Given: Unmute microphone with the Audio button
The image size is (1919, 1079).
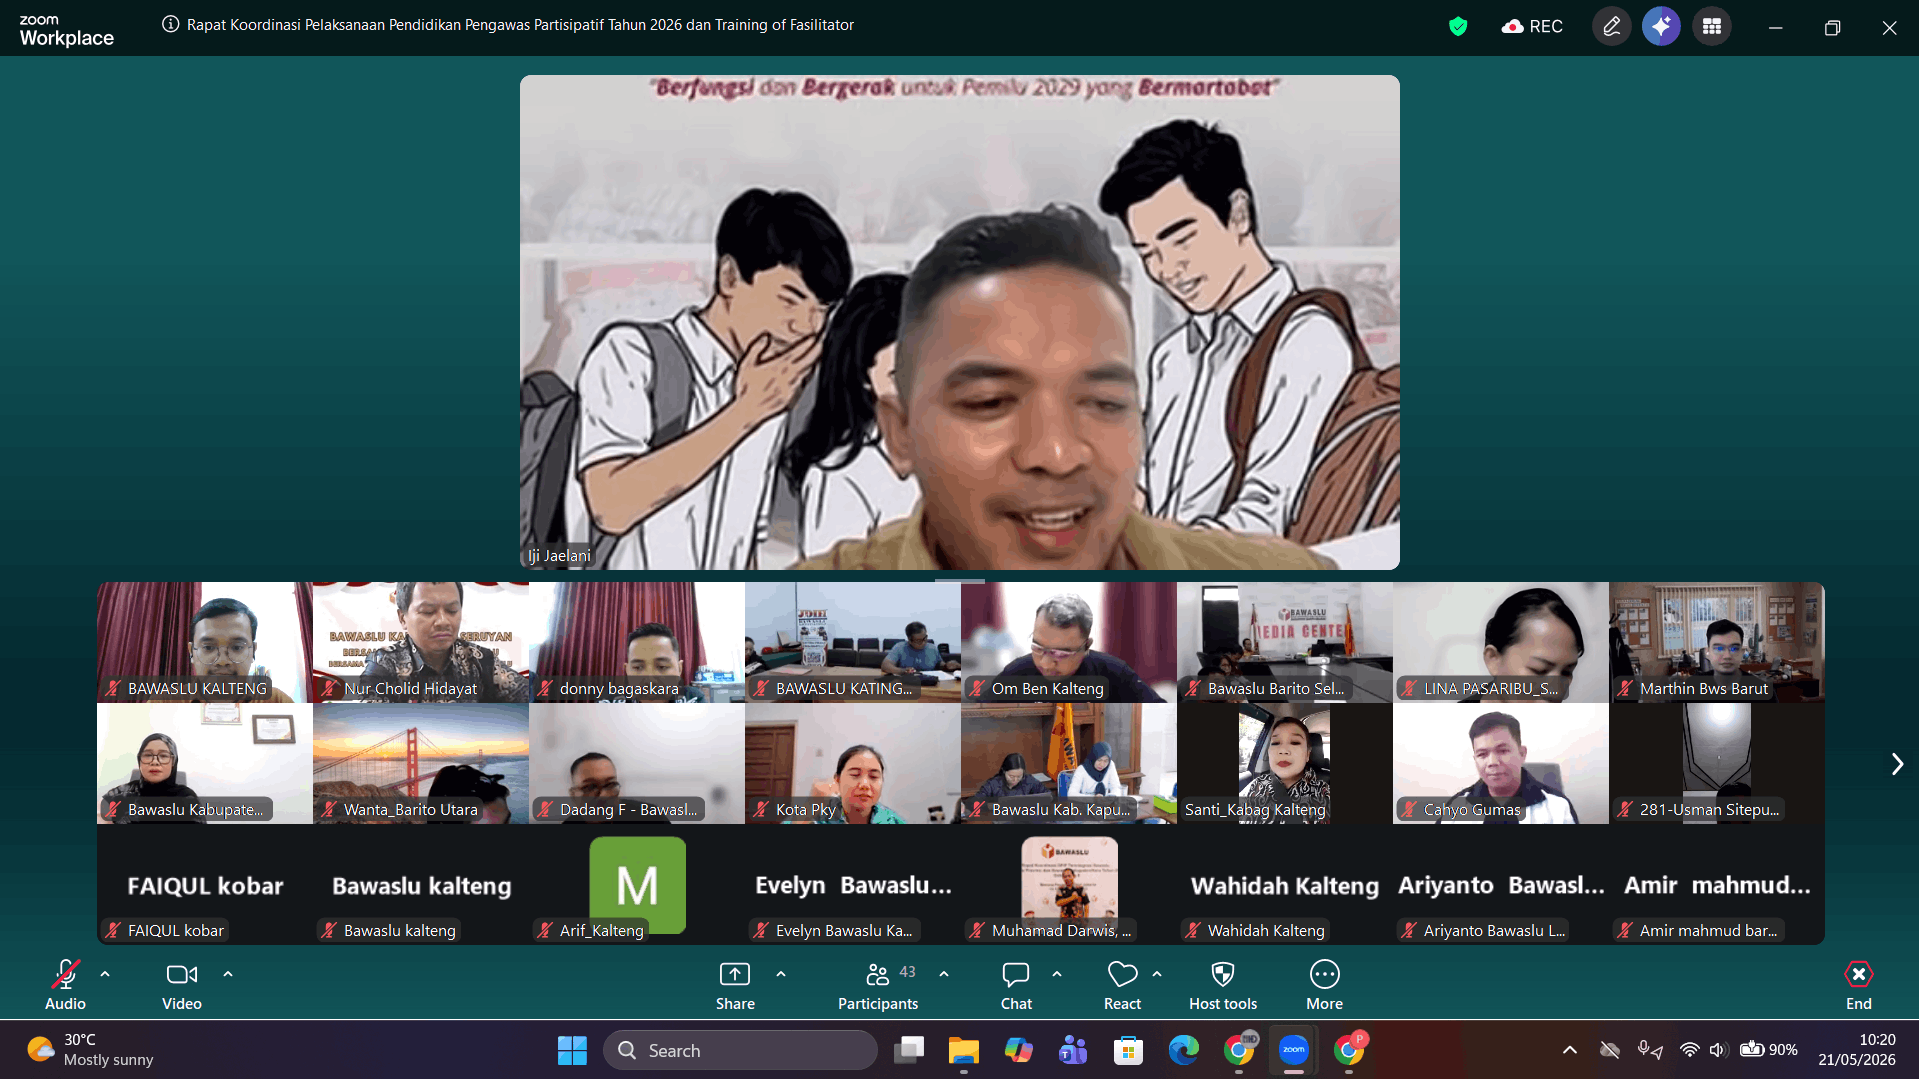Looking at the screenshot, I should 66,985.
